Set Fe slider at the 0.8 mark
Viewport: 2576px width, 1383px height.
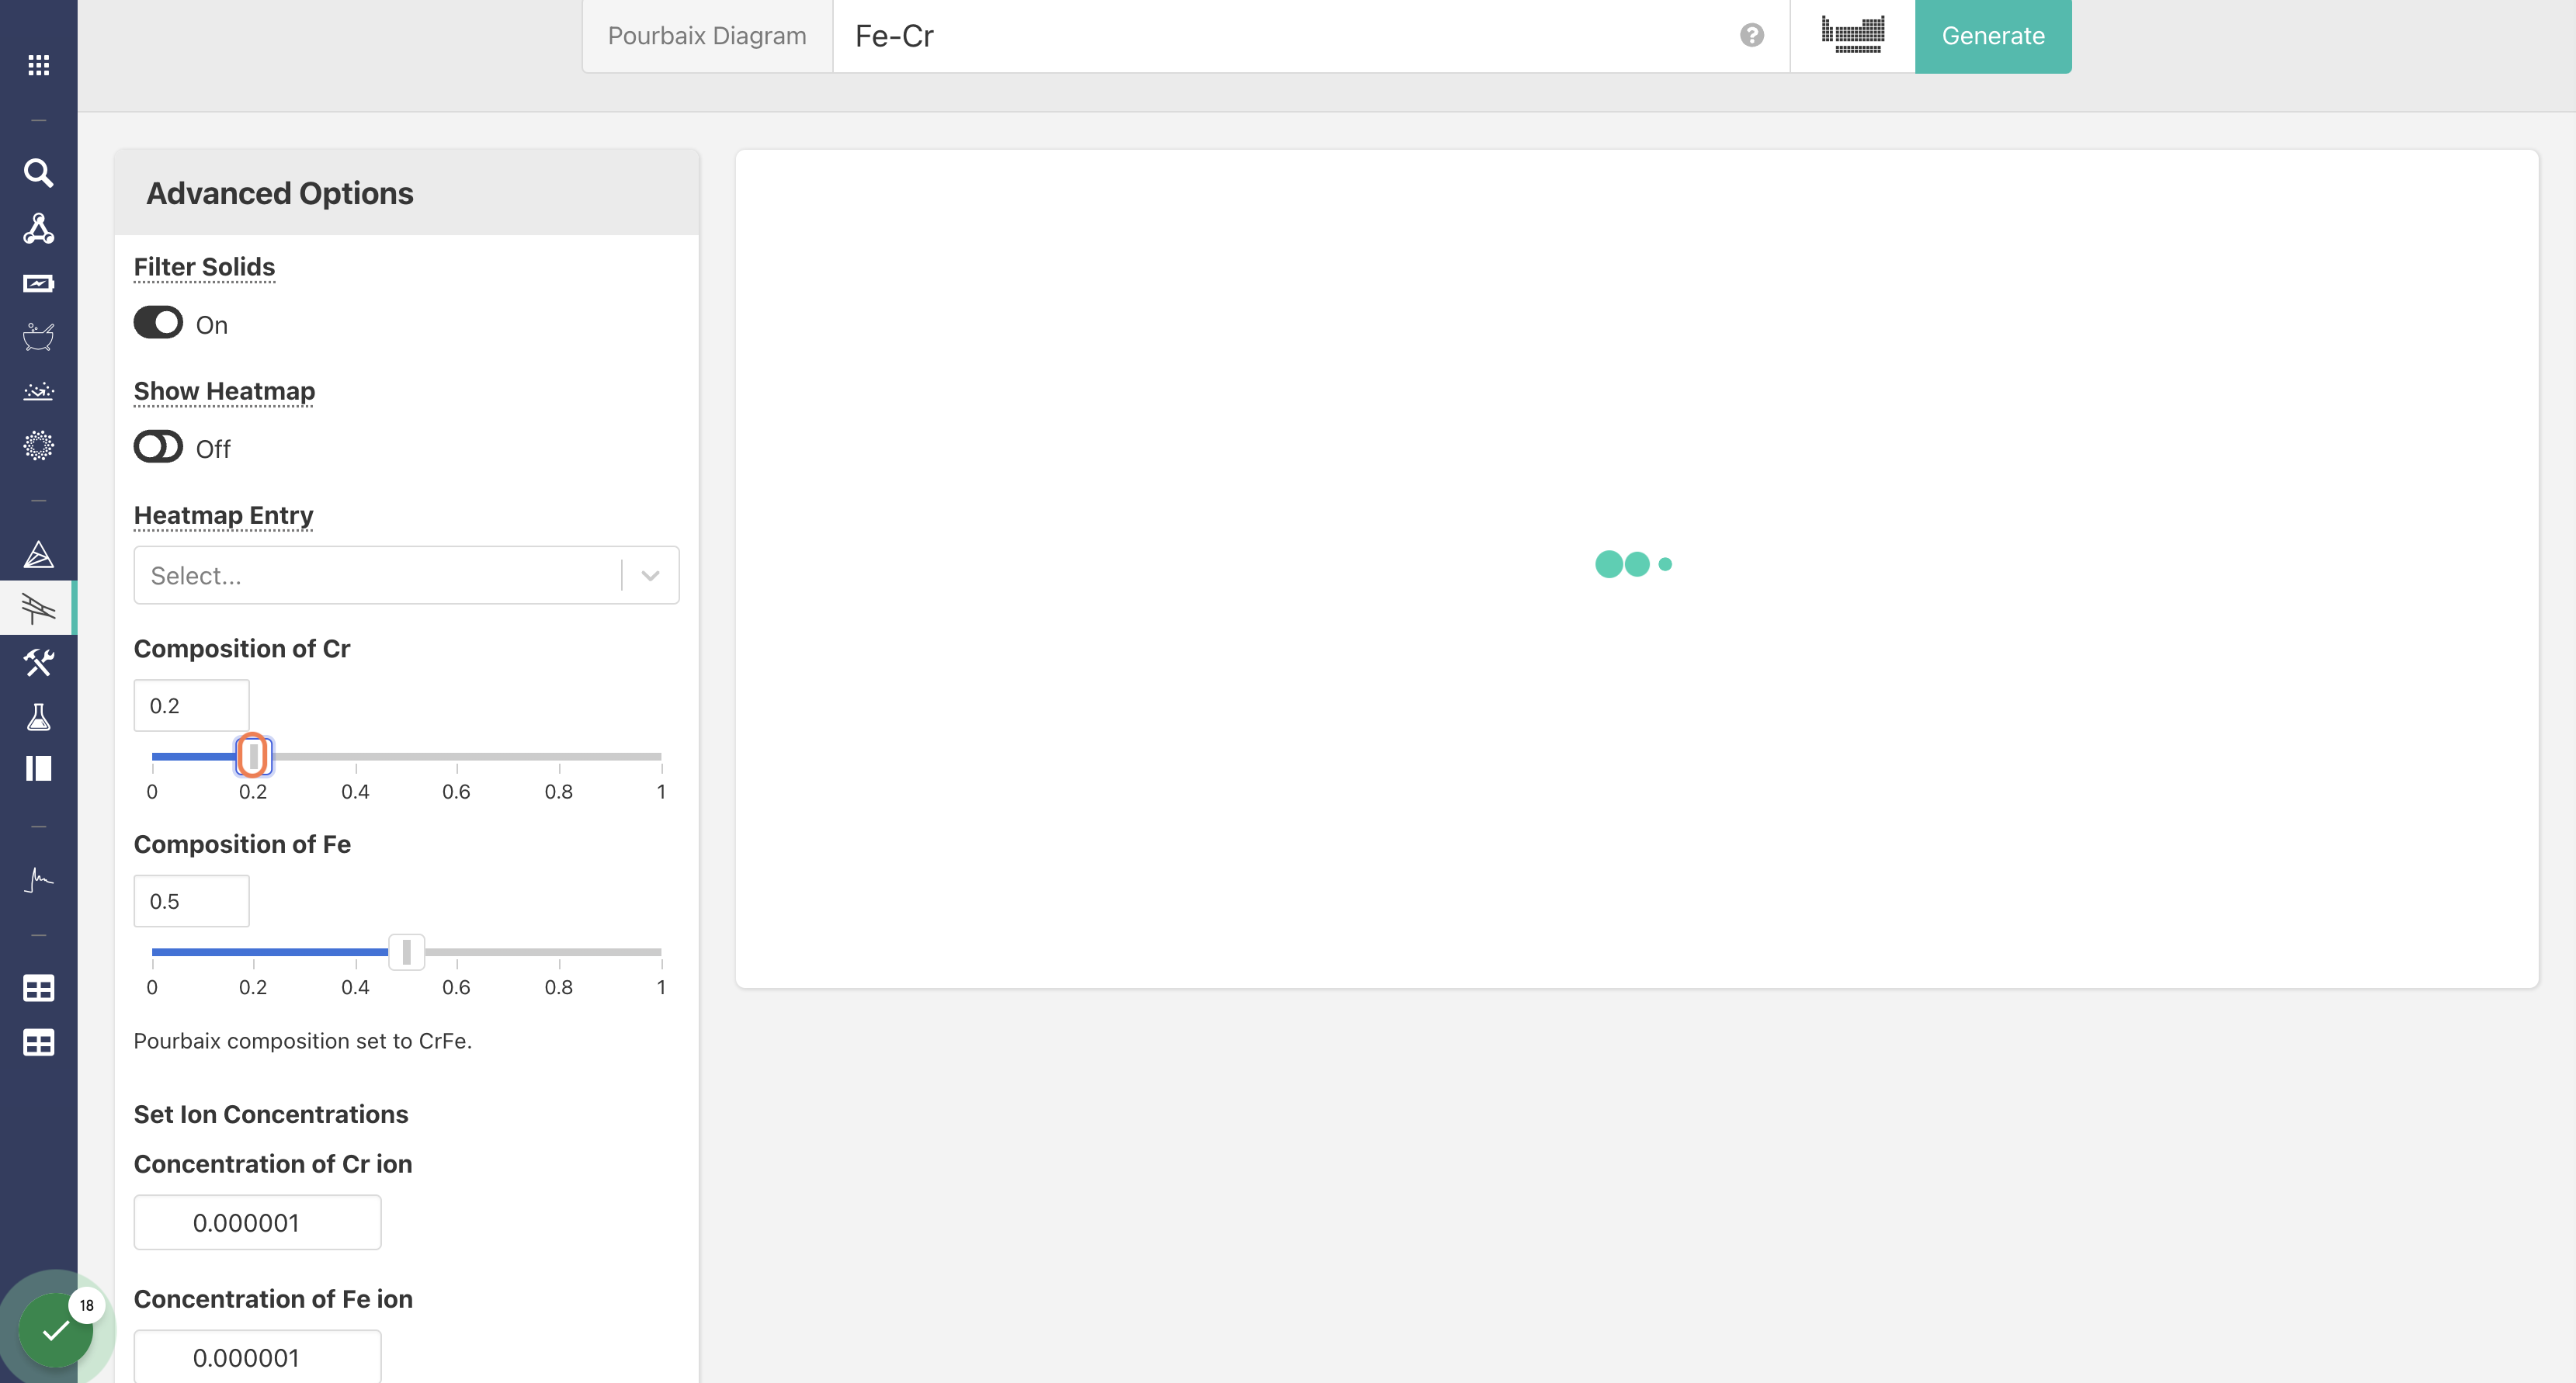[x=559, y=952]
